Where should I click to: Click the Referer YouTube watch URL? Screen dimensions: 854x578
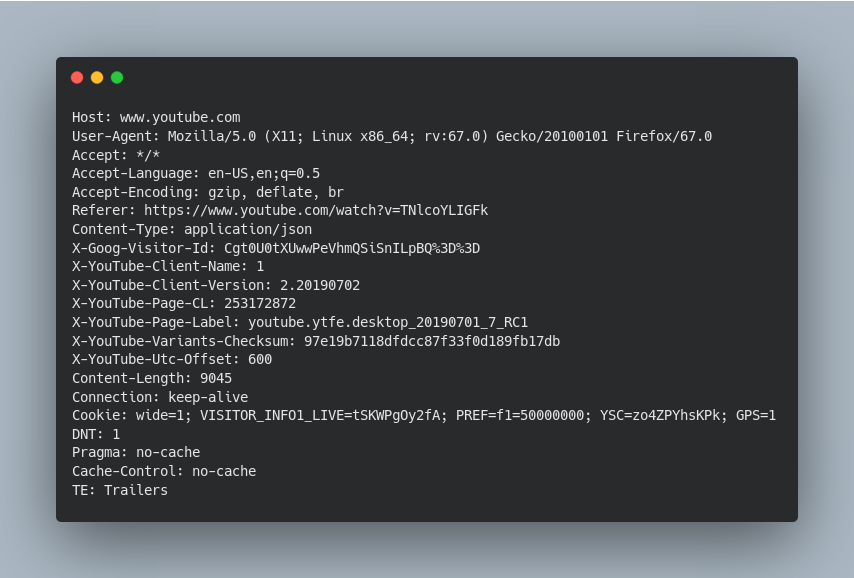coord(316,210)
